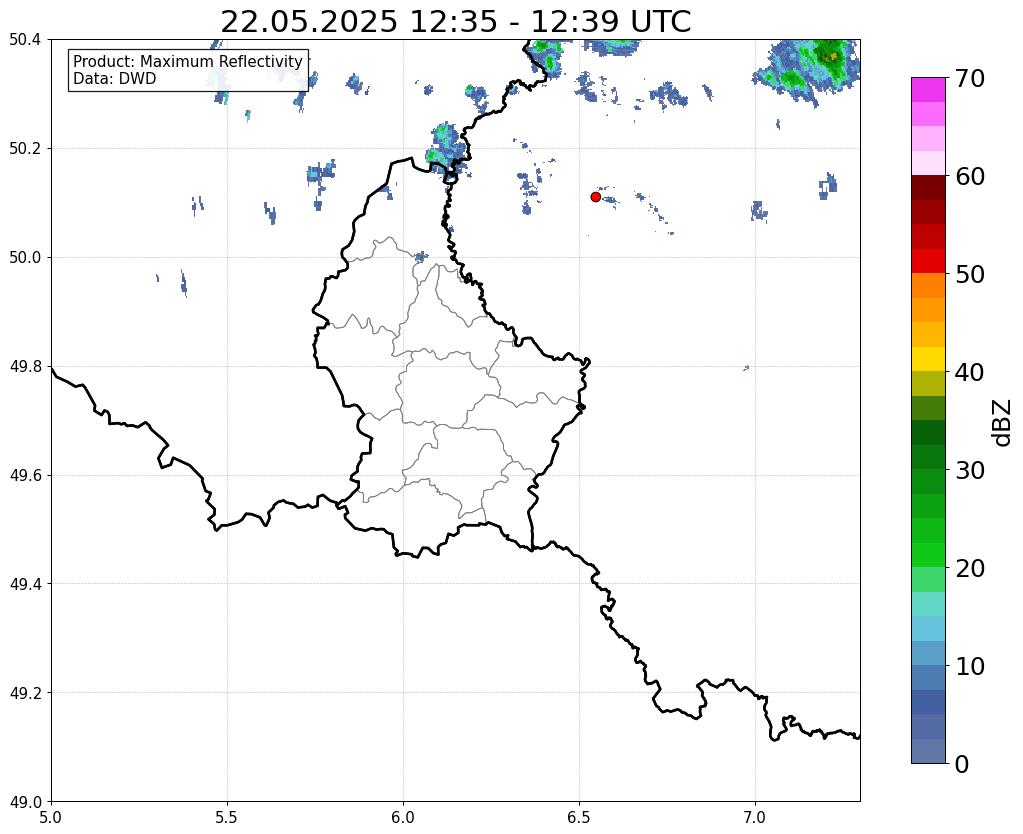Click the yellow colorbar band above 40
This screenshot has width=1023, height=834.
pyautogui.click(x=928, y=359)
